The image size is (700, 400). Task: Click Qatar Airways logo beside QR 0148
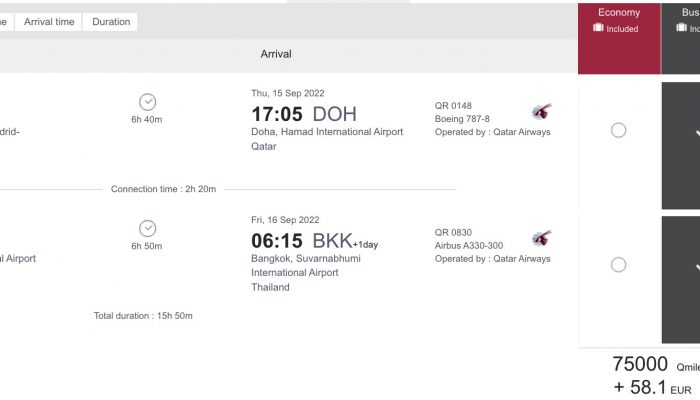pyautogui.click(x=542, y=111)
